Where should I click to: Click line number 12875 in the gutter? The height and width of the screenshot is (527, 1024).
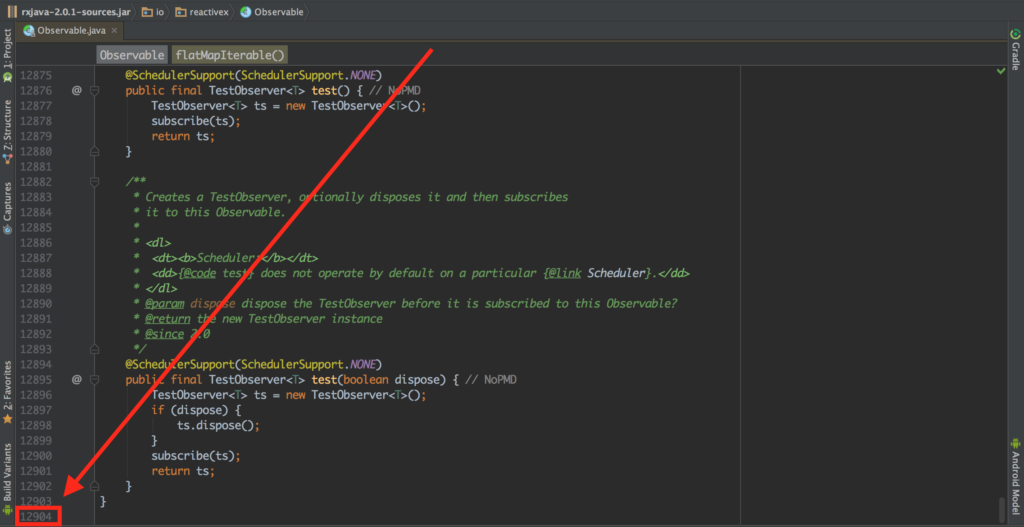pyautogui.click(x=36, y=76)
